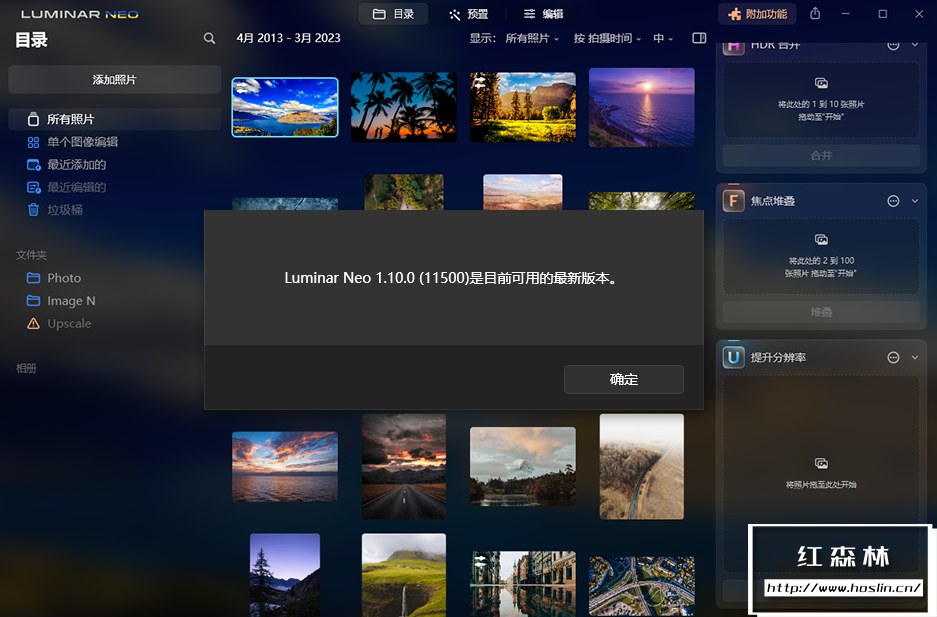937x617 pixels.
Task: Click the share export icon
Action: pyautogui.click(x=815, y=13)
